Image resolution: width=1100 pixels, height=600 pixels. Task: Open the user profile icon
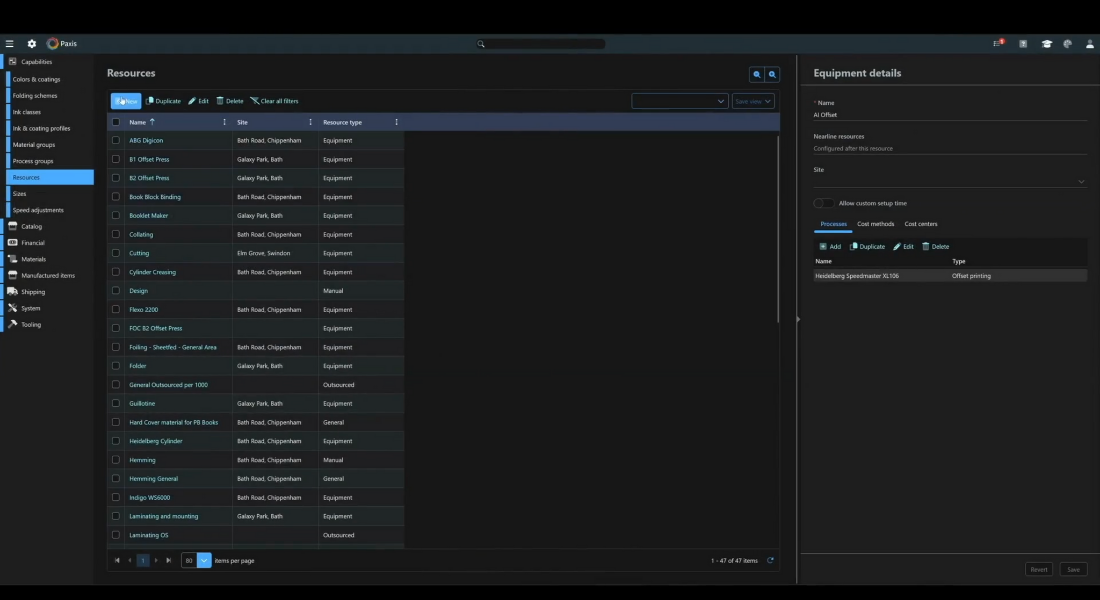(x=1090, y=44)
